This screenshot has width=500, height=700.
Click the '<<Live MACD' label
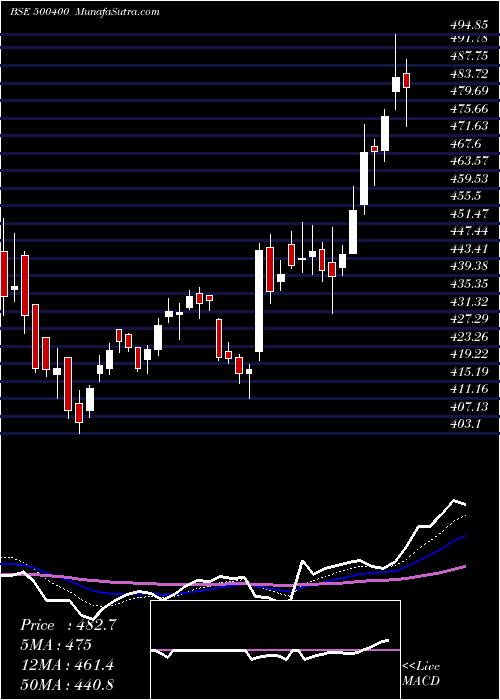[421, 674]
